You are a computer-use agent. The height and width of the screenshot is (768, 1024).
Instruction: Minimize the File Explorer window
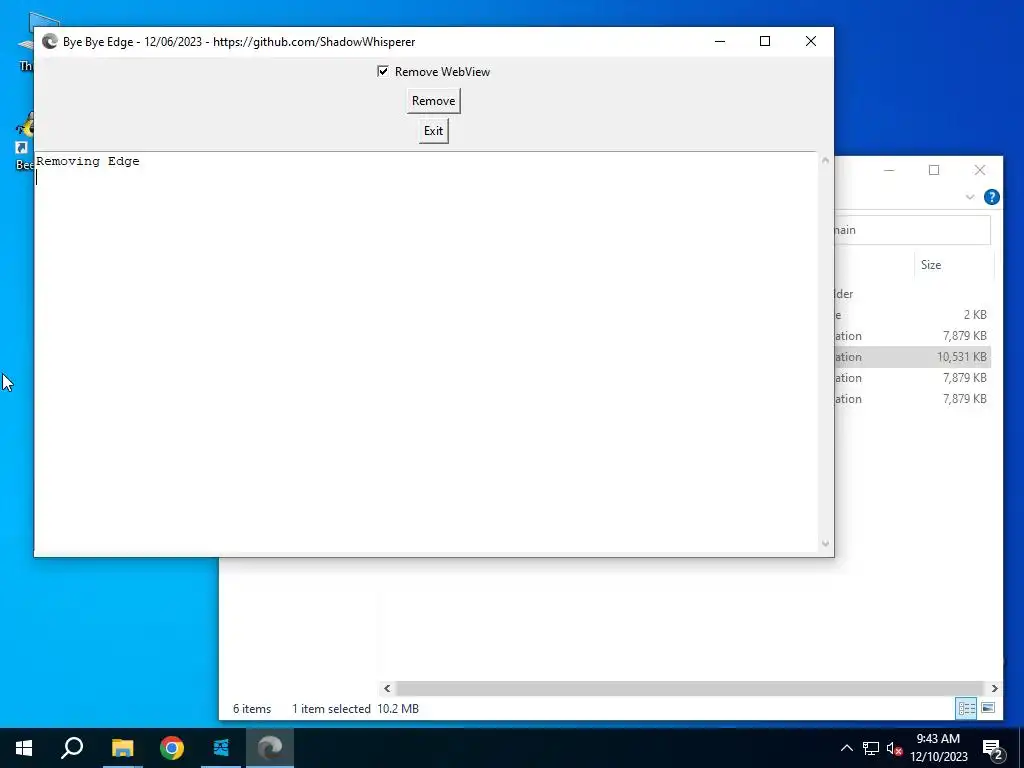pos(889,170)
